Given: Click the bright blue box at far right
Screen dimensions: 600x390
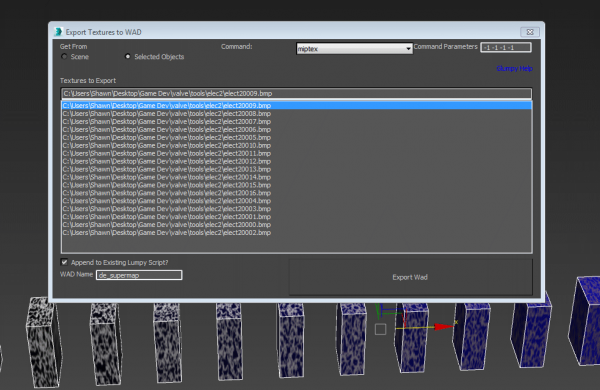Looking at the screenshot, I should pos(585,321).
